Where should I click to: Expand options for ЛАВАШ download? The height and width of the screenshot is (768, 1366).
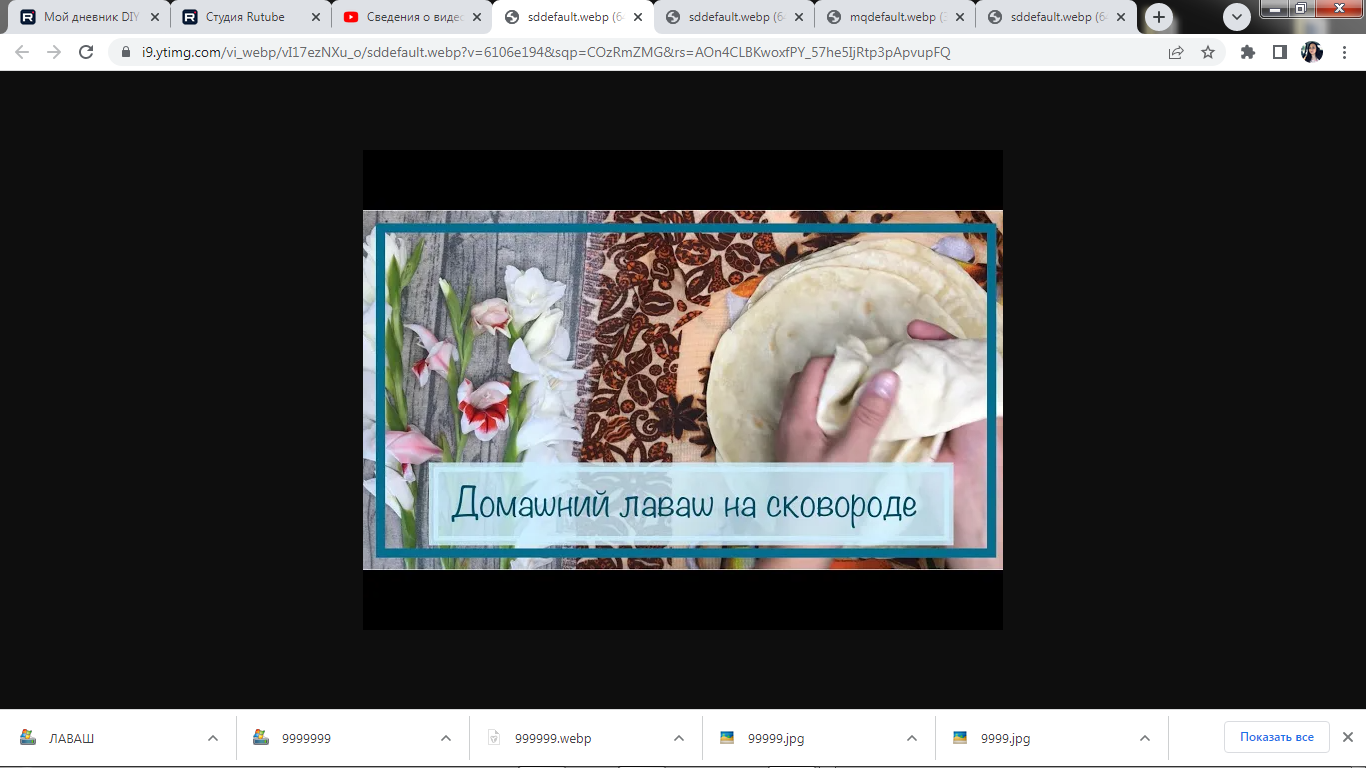[213, 738]
